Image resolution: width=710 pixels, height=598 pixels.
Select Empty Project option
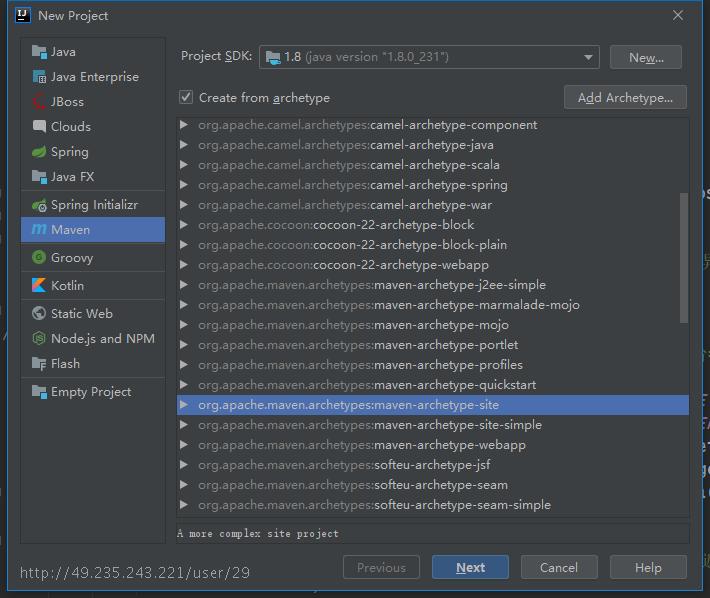tap(93, 392)
